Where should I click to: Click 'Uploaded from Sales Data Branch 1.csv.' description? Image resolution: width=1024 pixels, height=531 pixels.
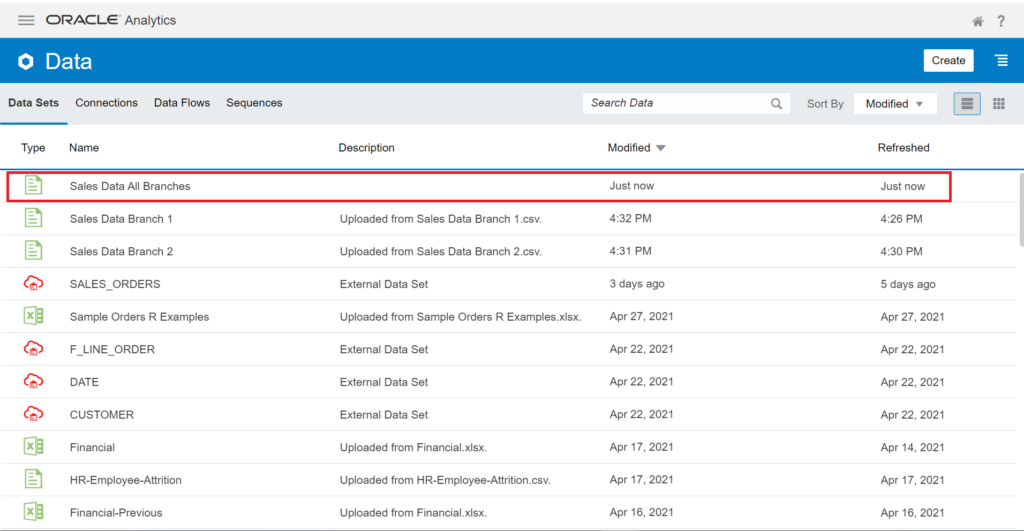tap(441, 219)
